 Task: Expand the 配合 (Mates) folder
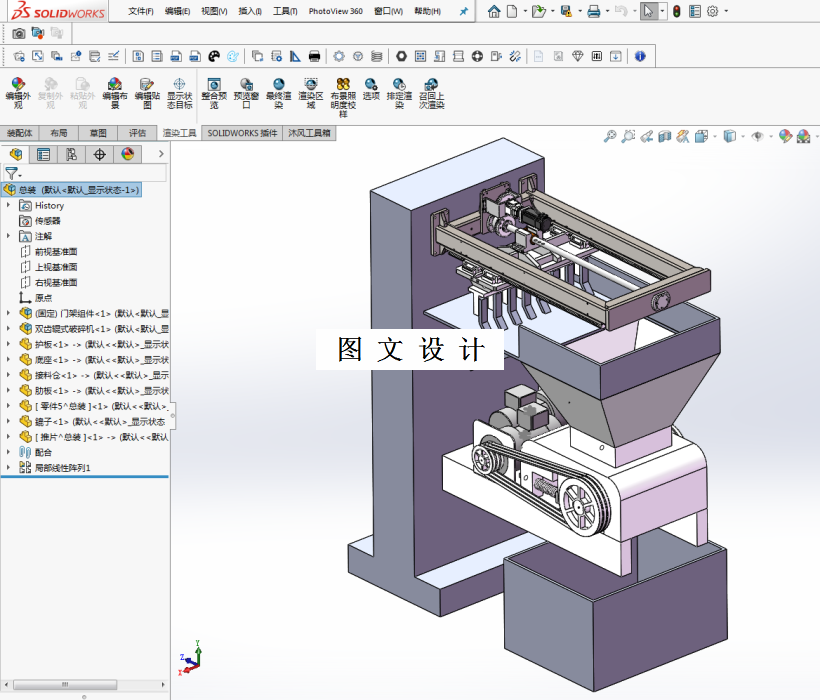coord(9,452)
